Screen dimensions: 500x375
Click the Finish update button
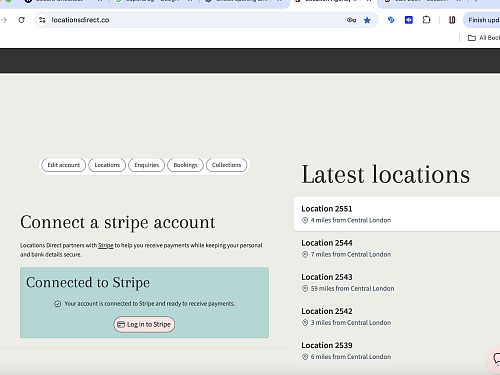click(x=482, y=20)
